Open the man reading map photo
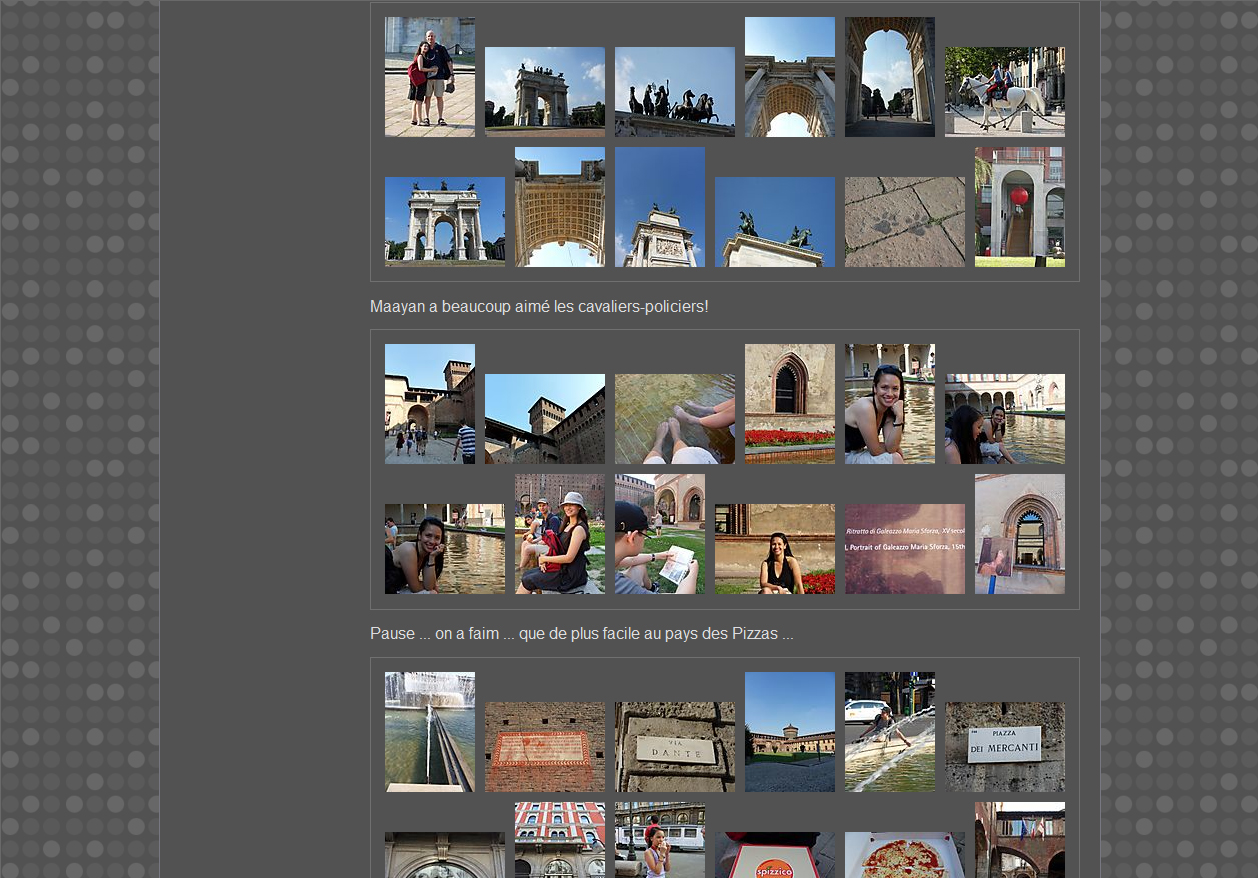The image size is (1258, 878). click(x=659, y=534)
